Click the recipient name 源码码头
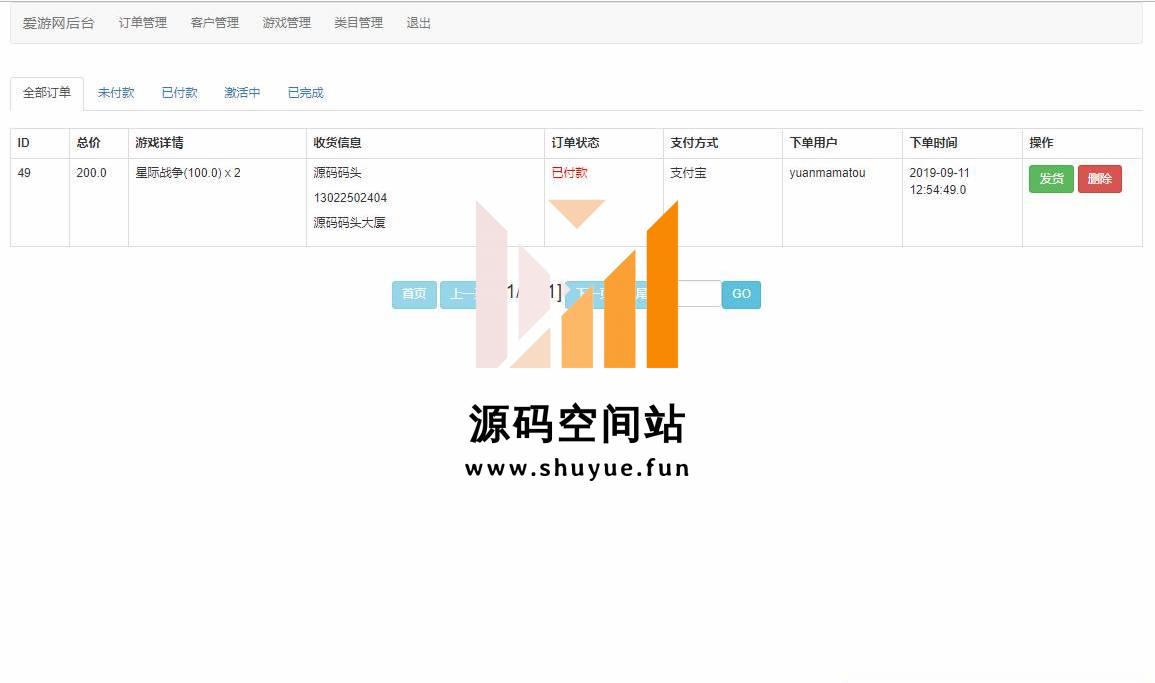Screen dimensions: 1155x683 coord(337,173)
